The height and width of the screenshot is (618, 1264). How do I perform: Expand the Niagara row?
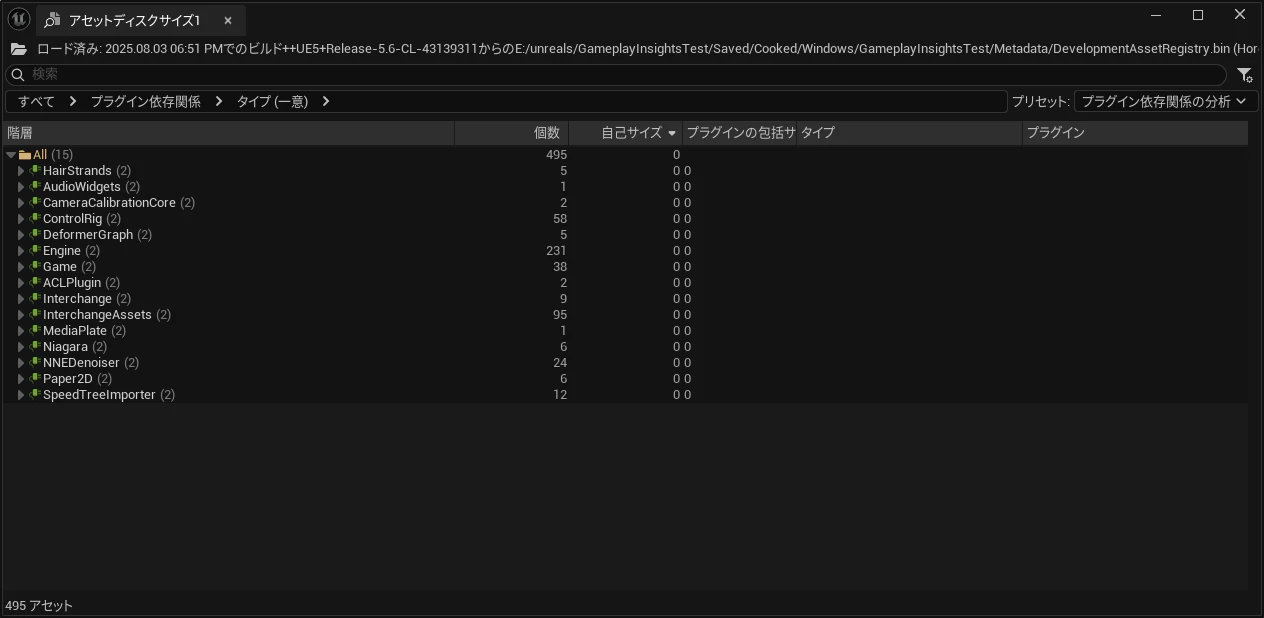pos(21,347)
